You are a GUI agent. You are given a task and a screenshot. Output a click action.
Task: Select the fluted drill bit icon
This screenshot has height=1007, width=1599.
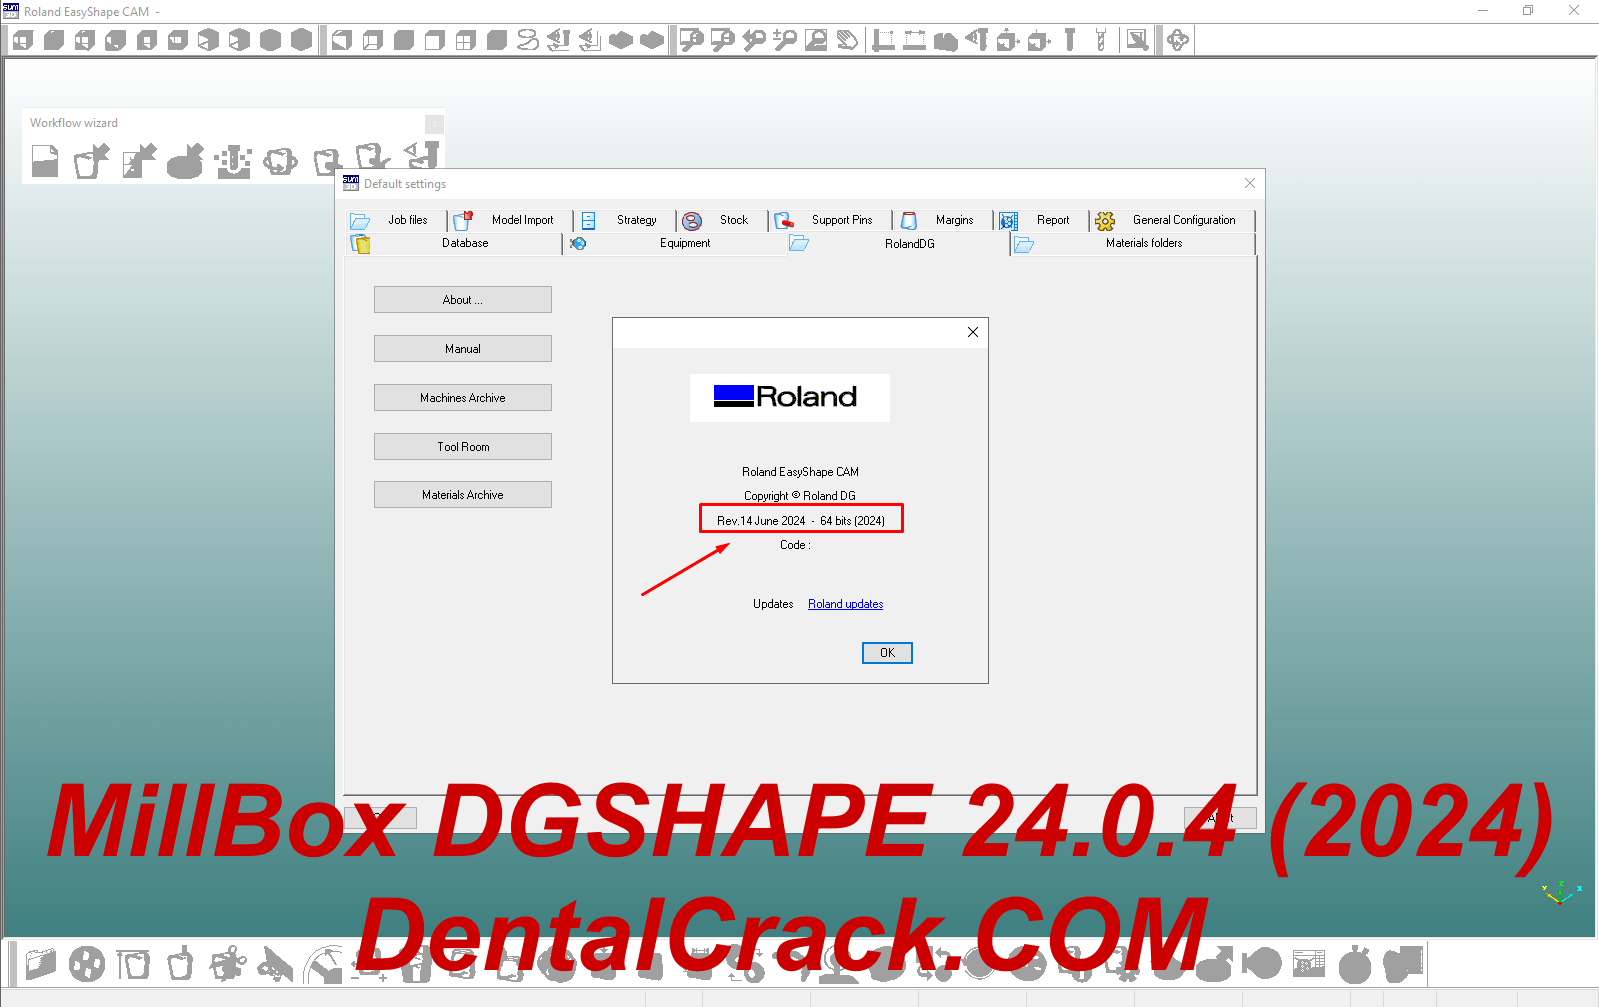(x=1101, y=40)
